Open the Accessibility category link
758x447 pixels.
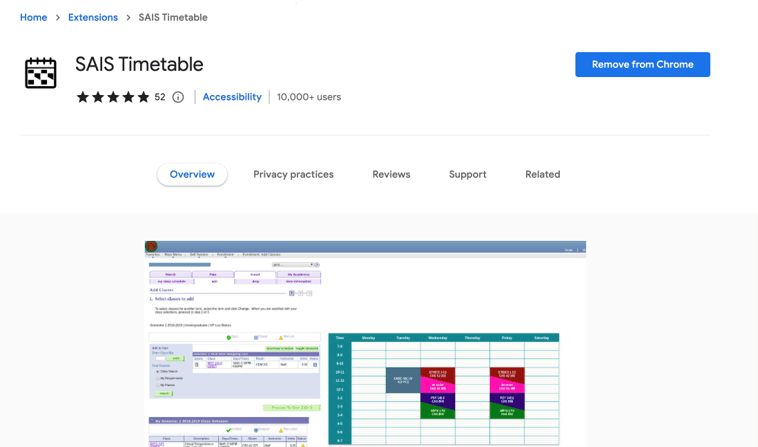[232, 97]
